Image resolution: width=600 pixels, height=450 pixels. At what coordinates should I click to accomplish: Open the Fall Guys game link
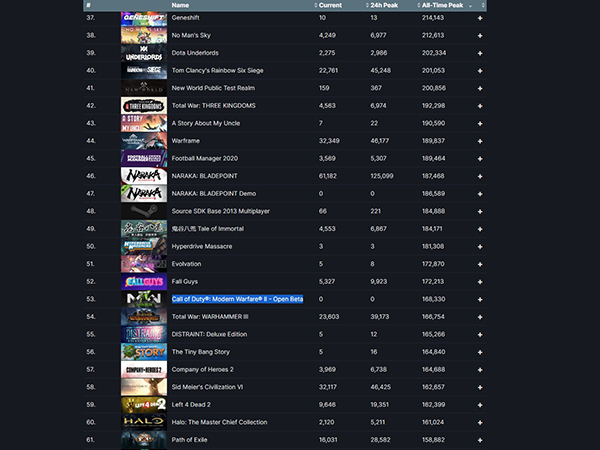(x=185, y=282)
